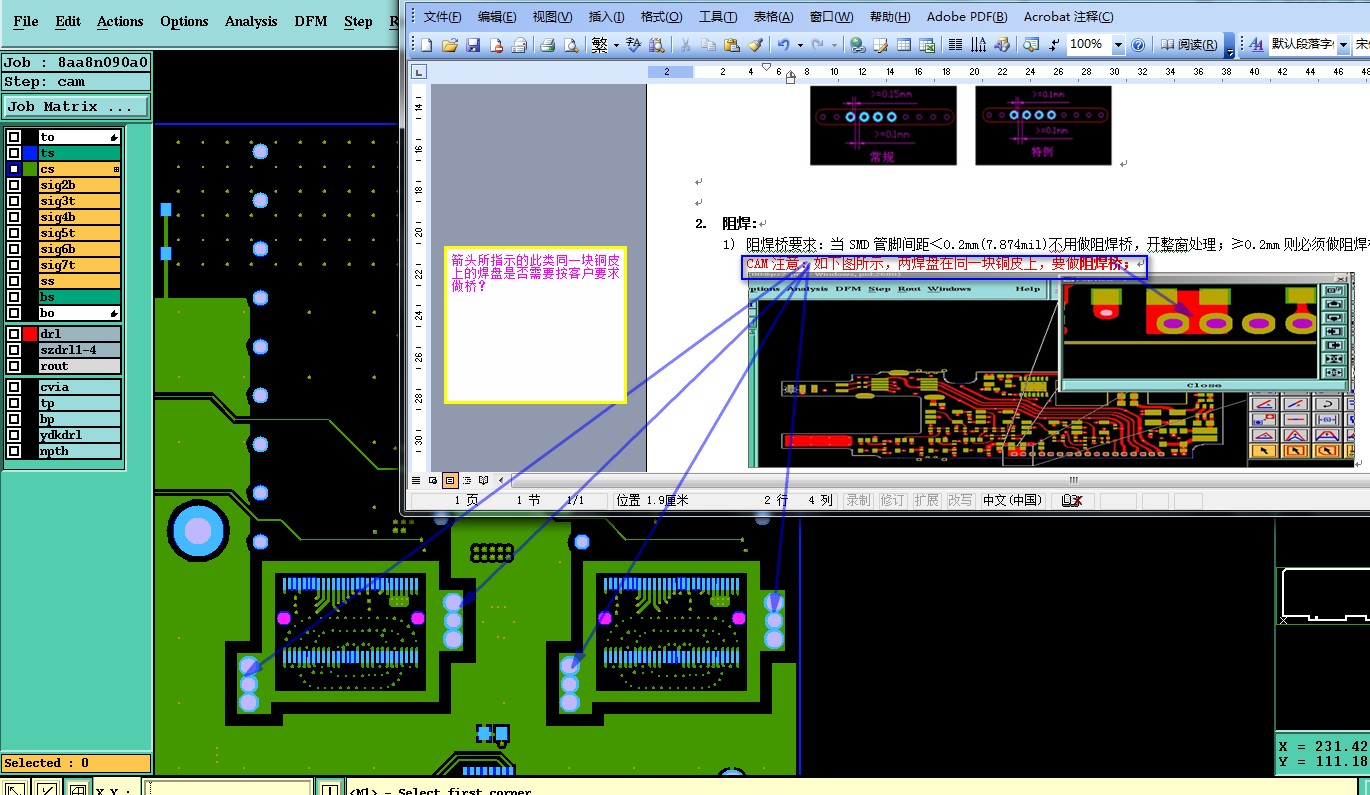Expand the toolbar options chevron after 阅读
Screen dimensions: 1370x795
tap(1229, 45)
